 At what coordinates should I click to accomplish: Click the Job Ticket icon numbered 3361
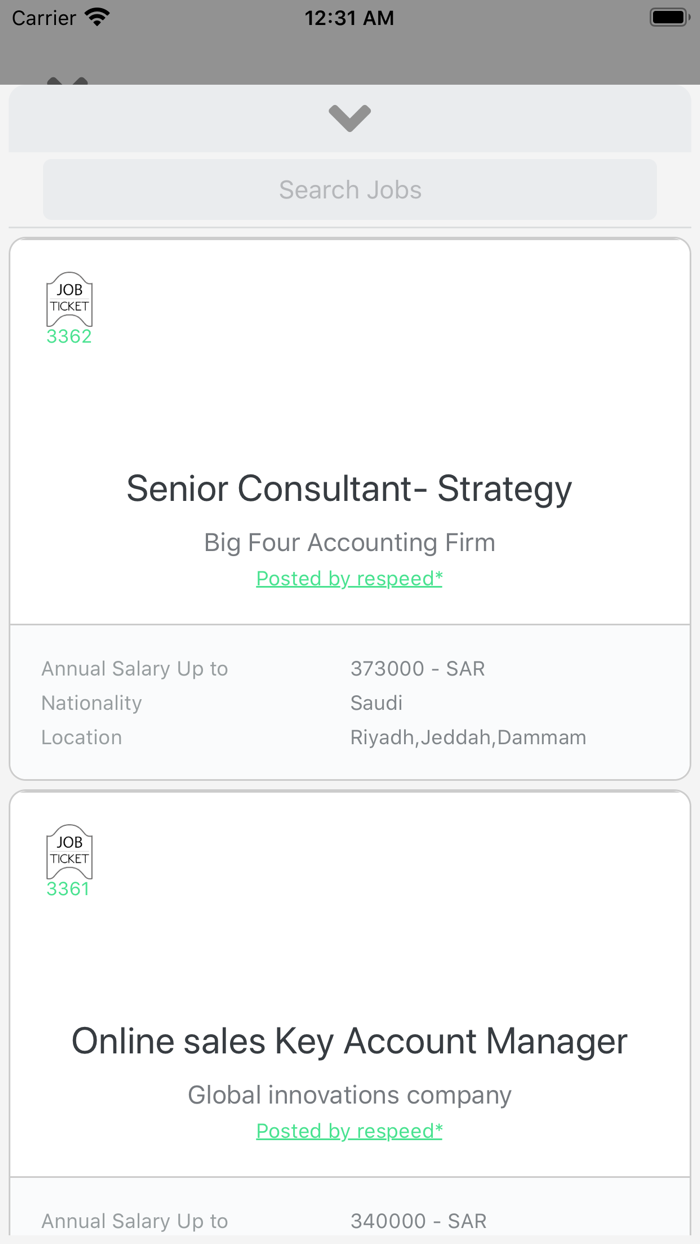tap(69, 852)
